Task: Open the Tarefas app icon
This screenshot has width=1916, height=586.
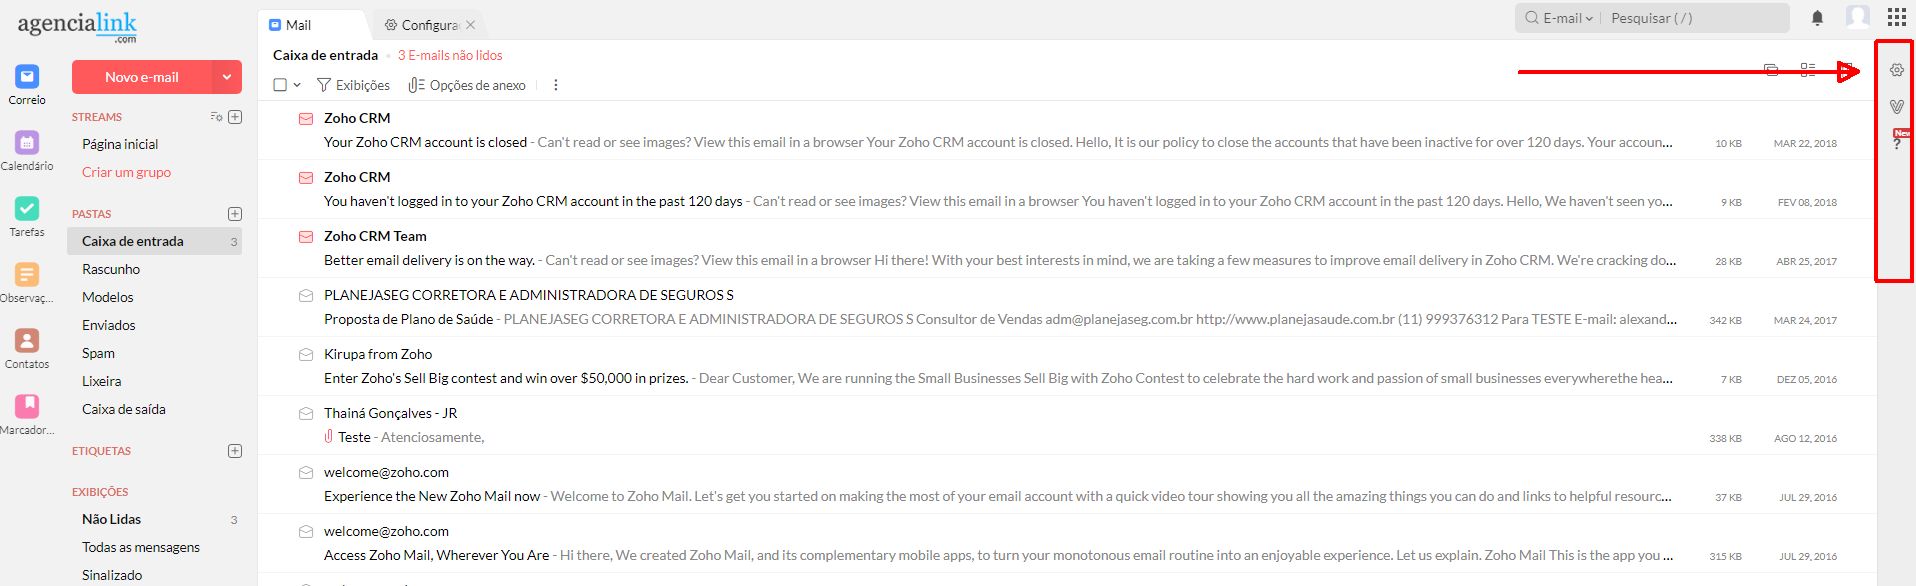Action: 27,209
